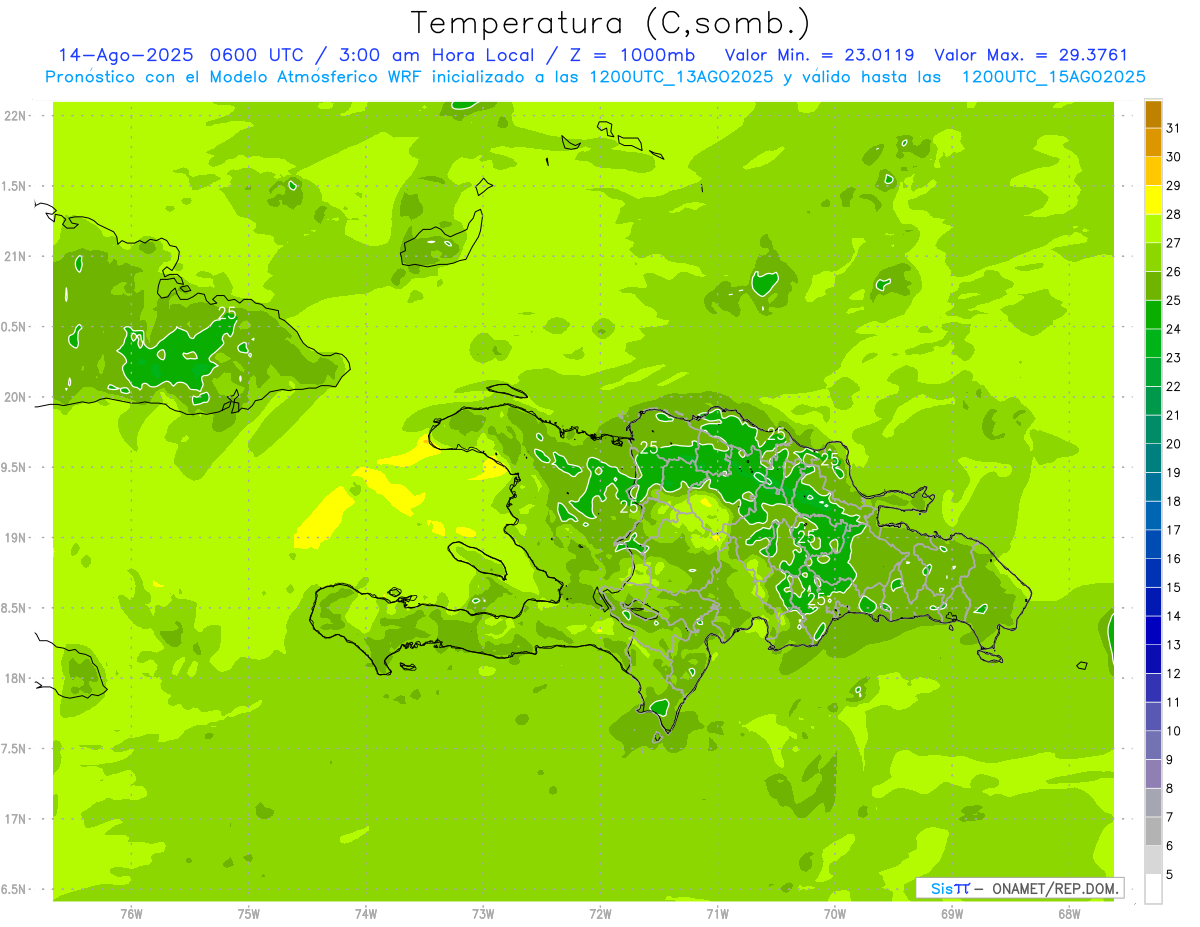Click the "22N" latitude axis label
Image resolution: width=1200 pixels, height=927 pixels.
(x=16, y=116)
